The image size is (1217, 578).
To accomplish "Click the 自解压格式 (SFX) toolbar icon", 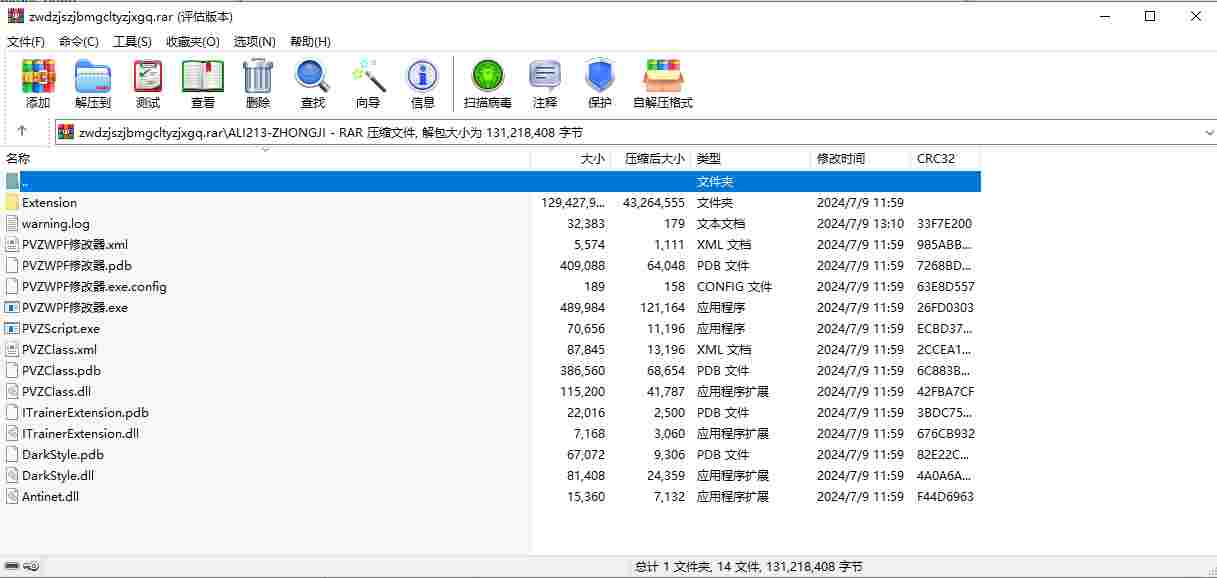I will point(663,75).
